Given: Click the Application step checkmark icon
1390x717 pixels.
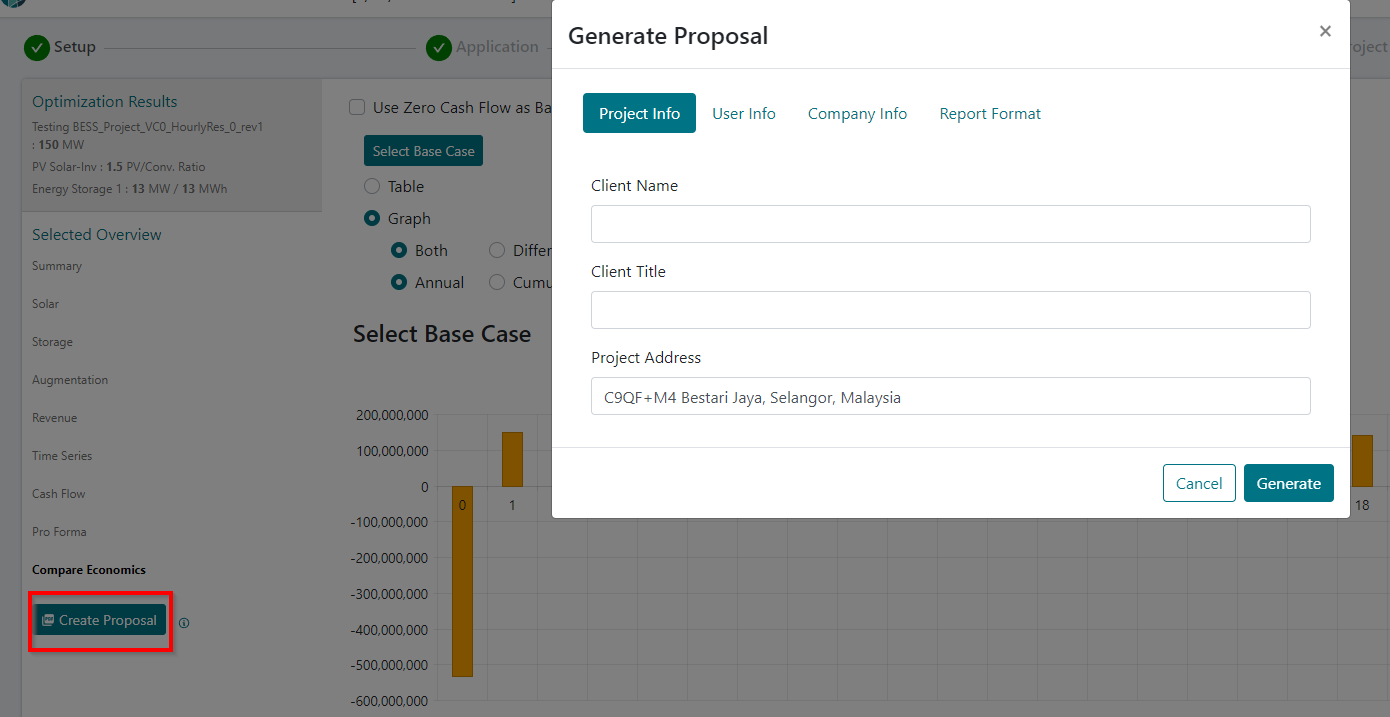Looking at the screenshot, I should (x=439, y=47).
